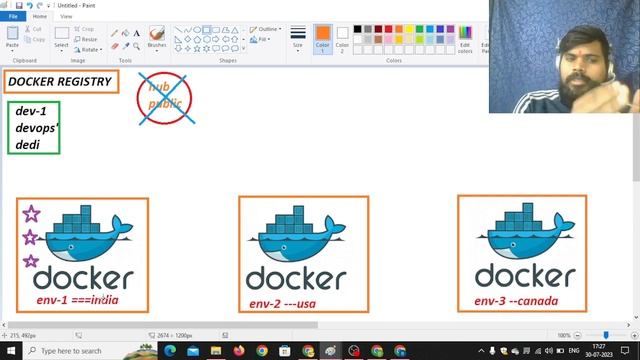Click the Resize button
Screen dimensions: 640x360
[x=86, y=39]
